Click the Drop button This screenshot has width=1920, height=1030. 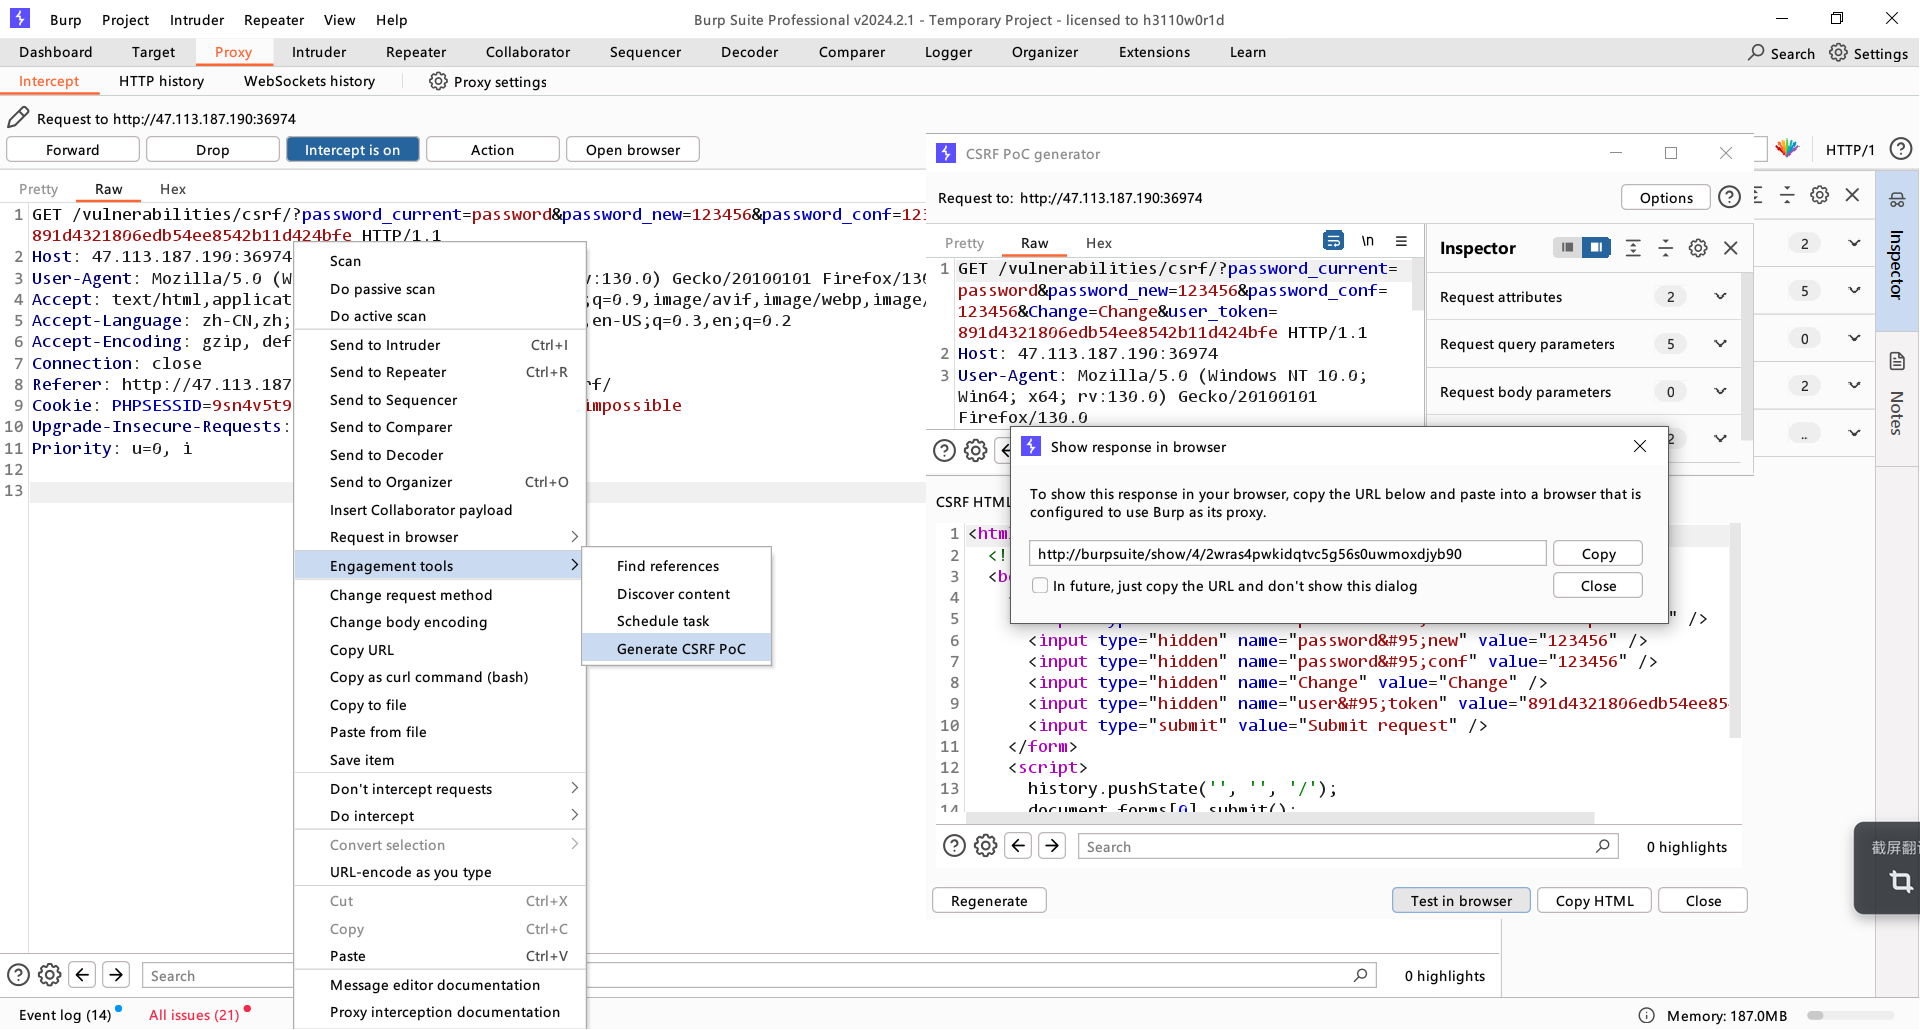click(212, 149)
